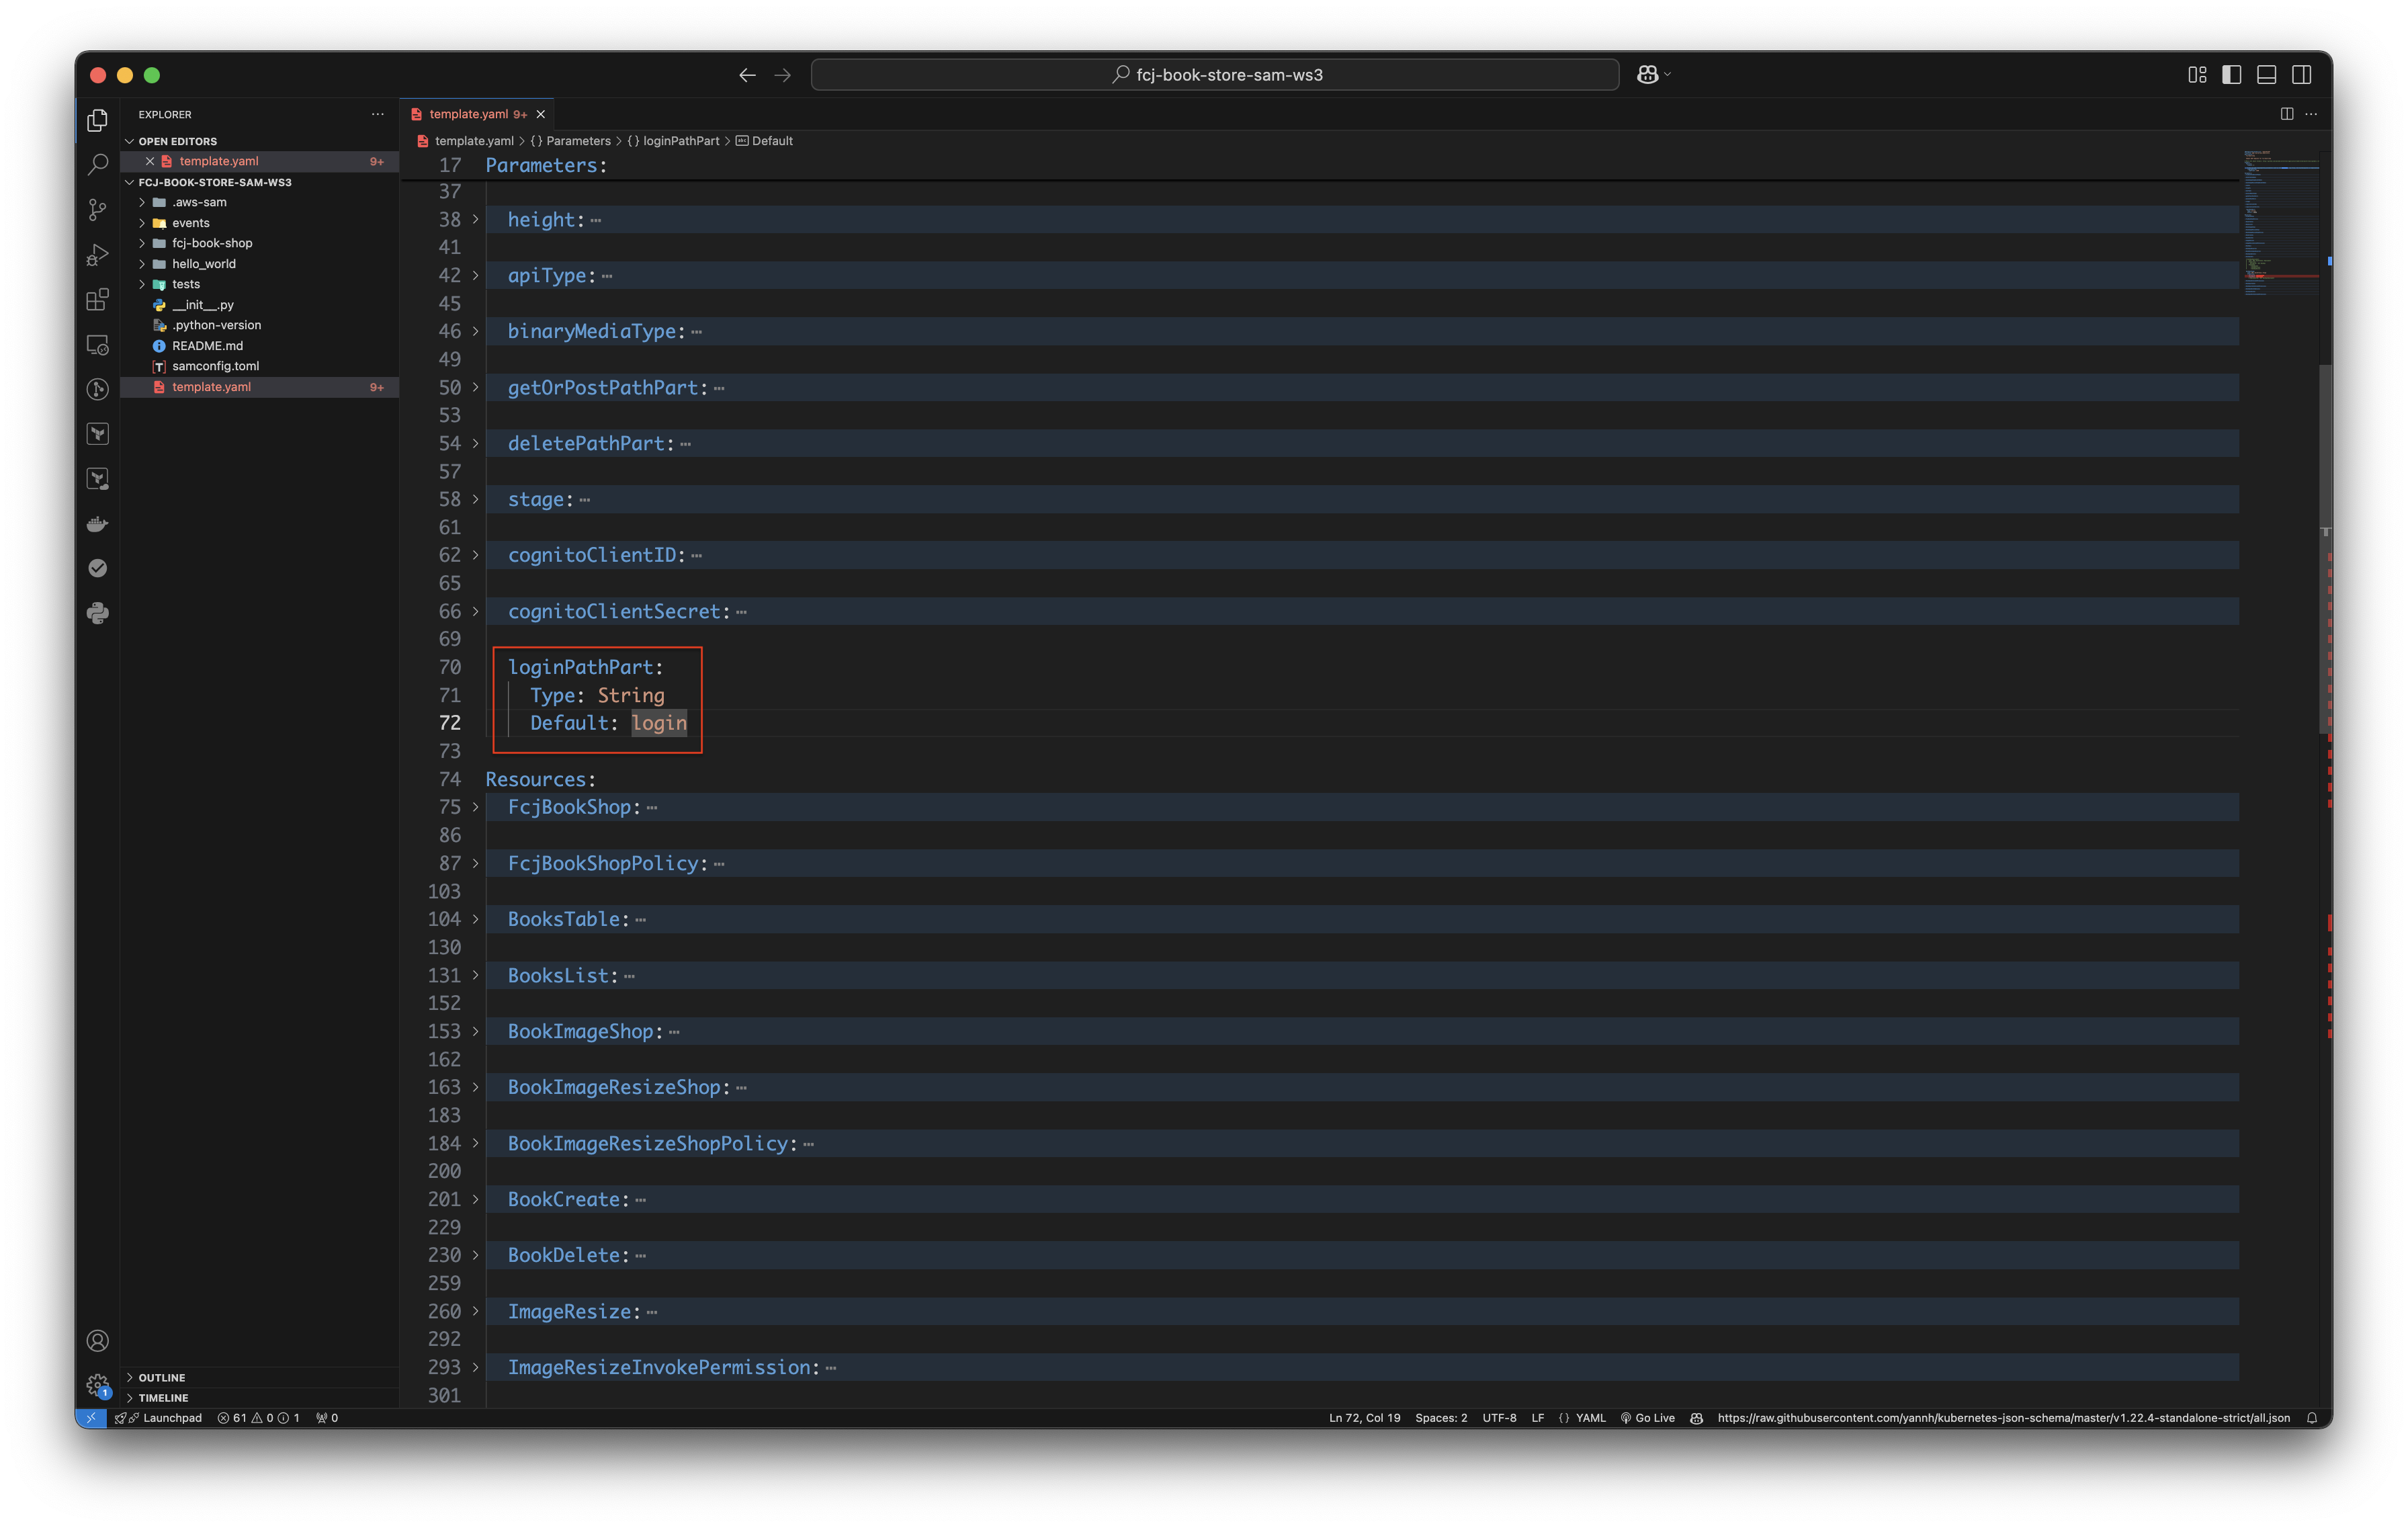Viewport: 2408px width, 1528px height.
Task: Close template.yaml in Open Editors list
Action: (x=150, y=161)
